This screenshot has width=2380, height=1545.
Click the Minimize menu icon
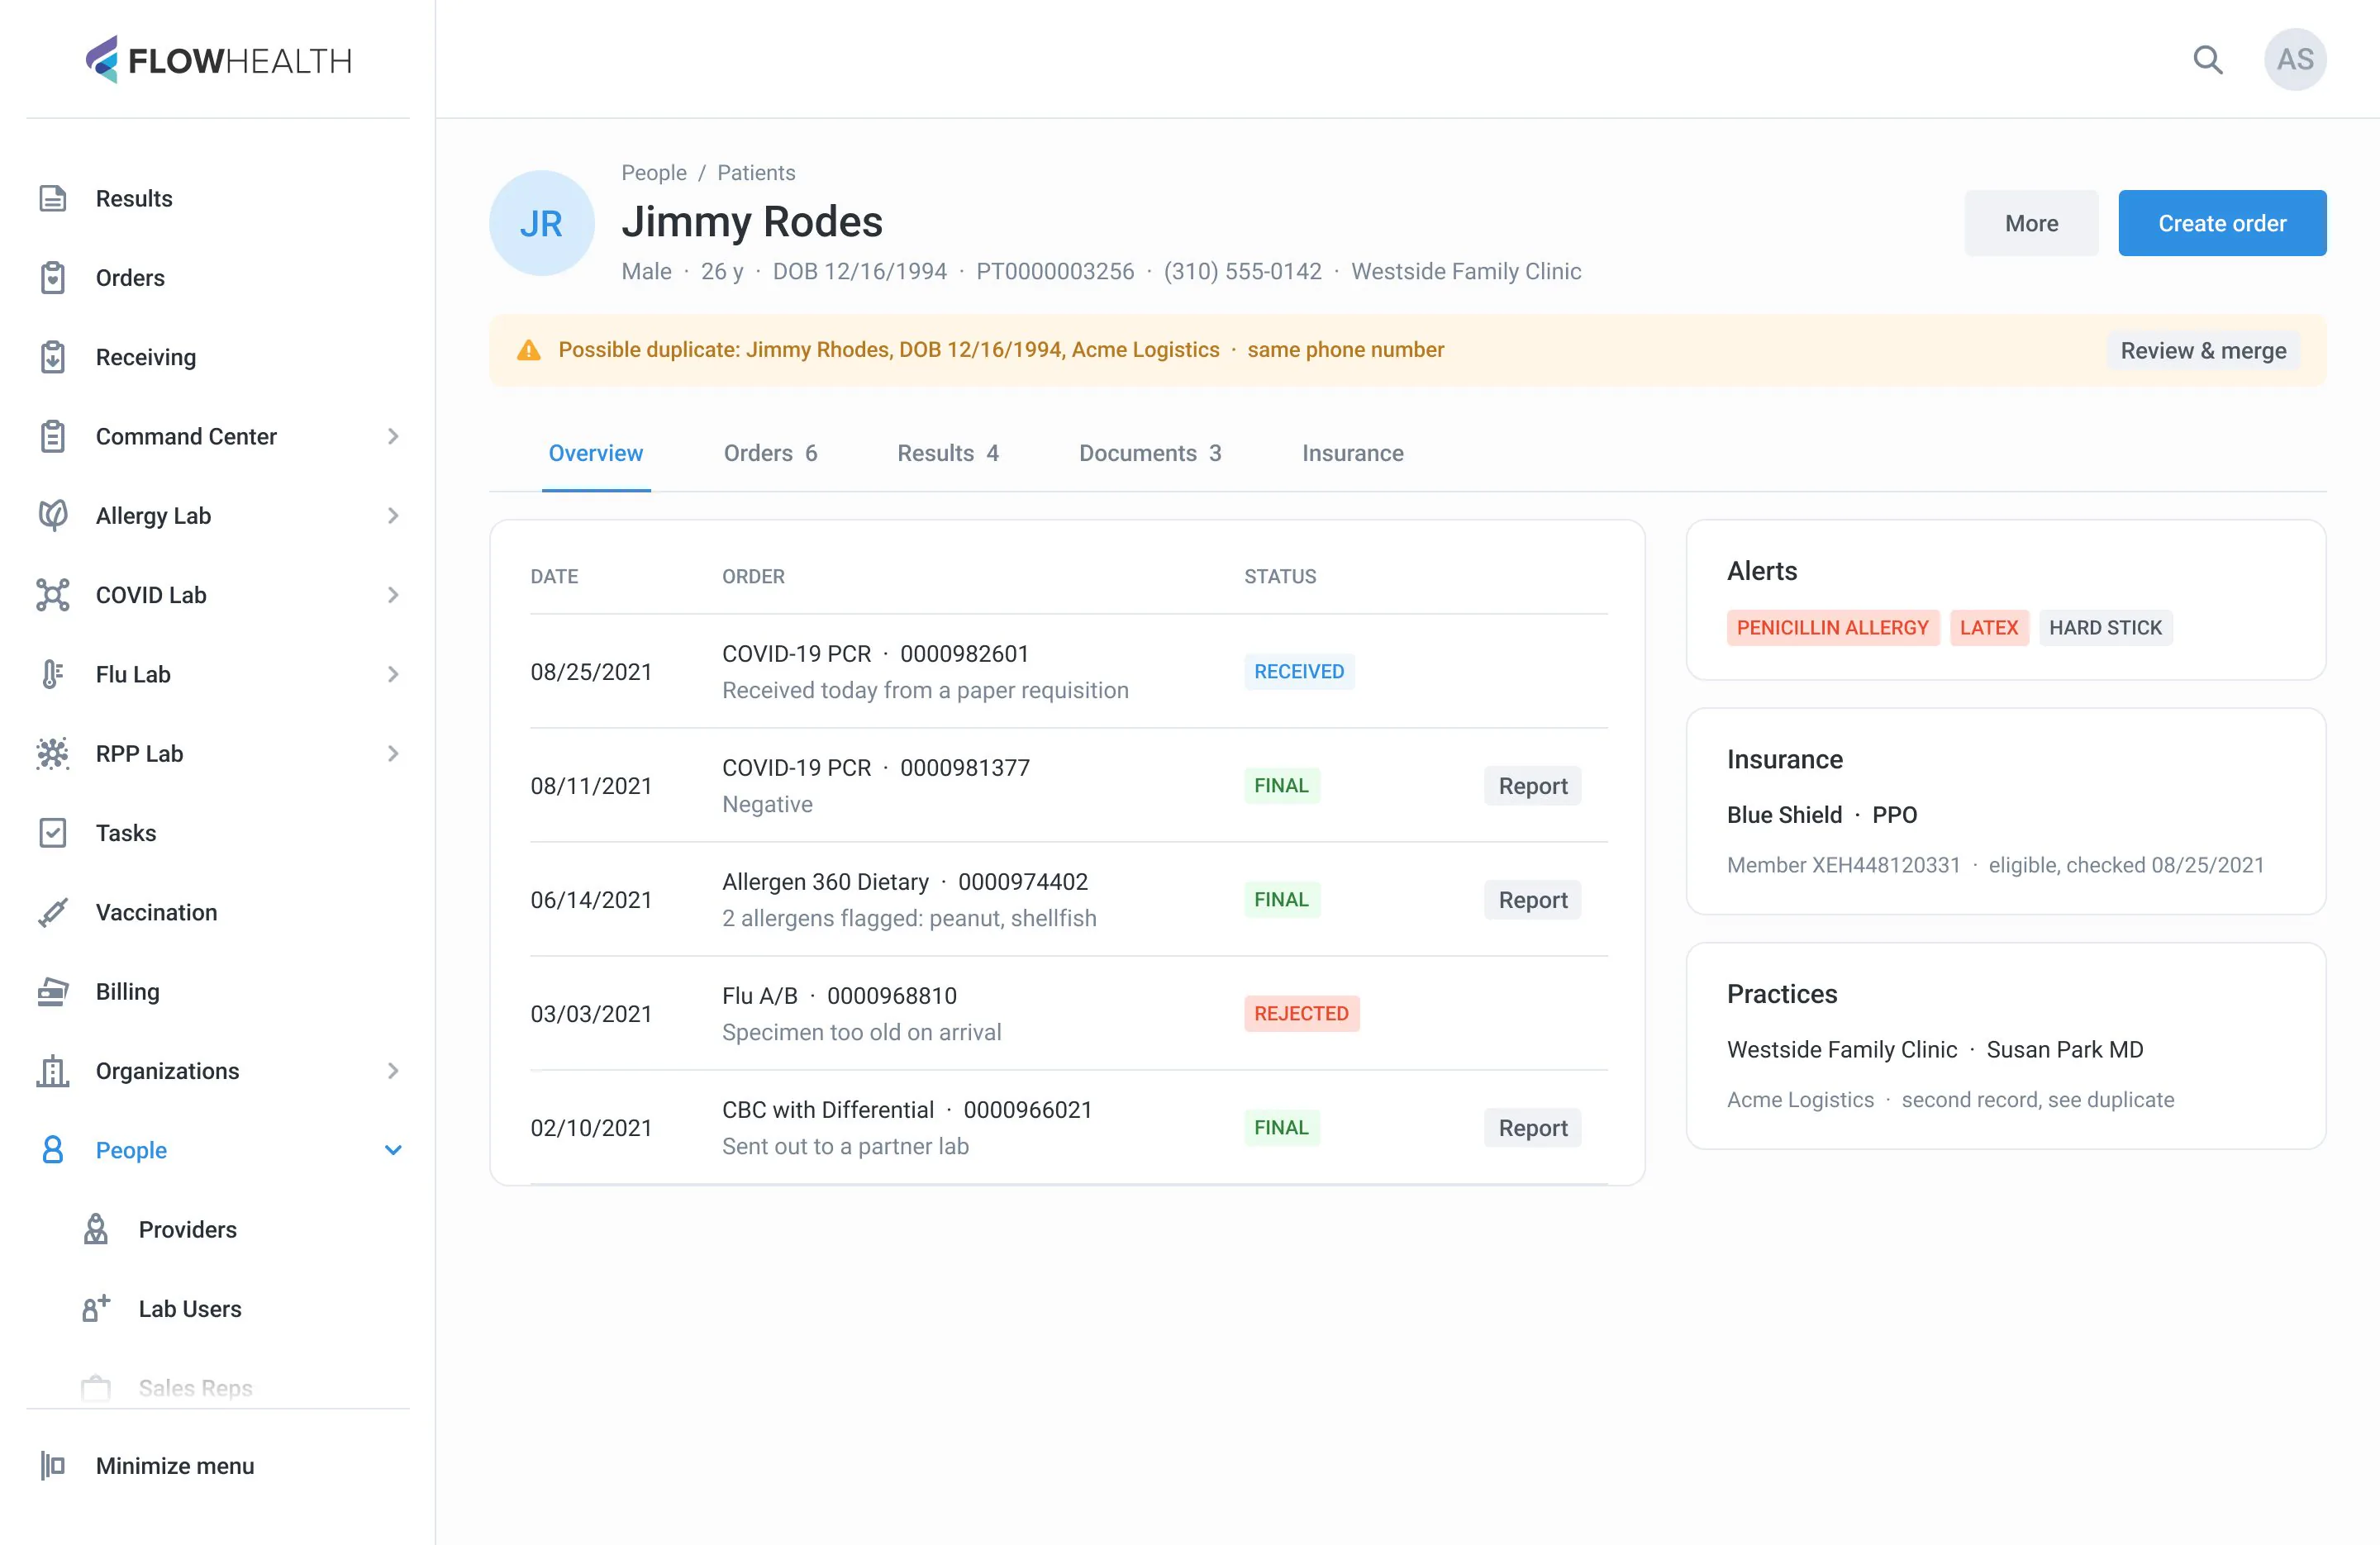pos(53,1465)
